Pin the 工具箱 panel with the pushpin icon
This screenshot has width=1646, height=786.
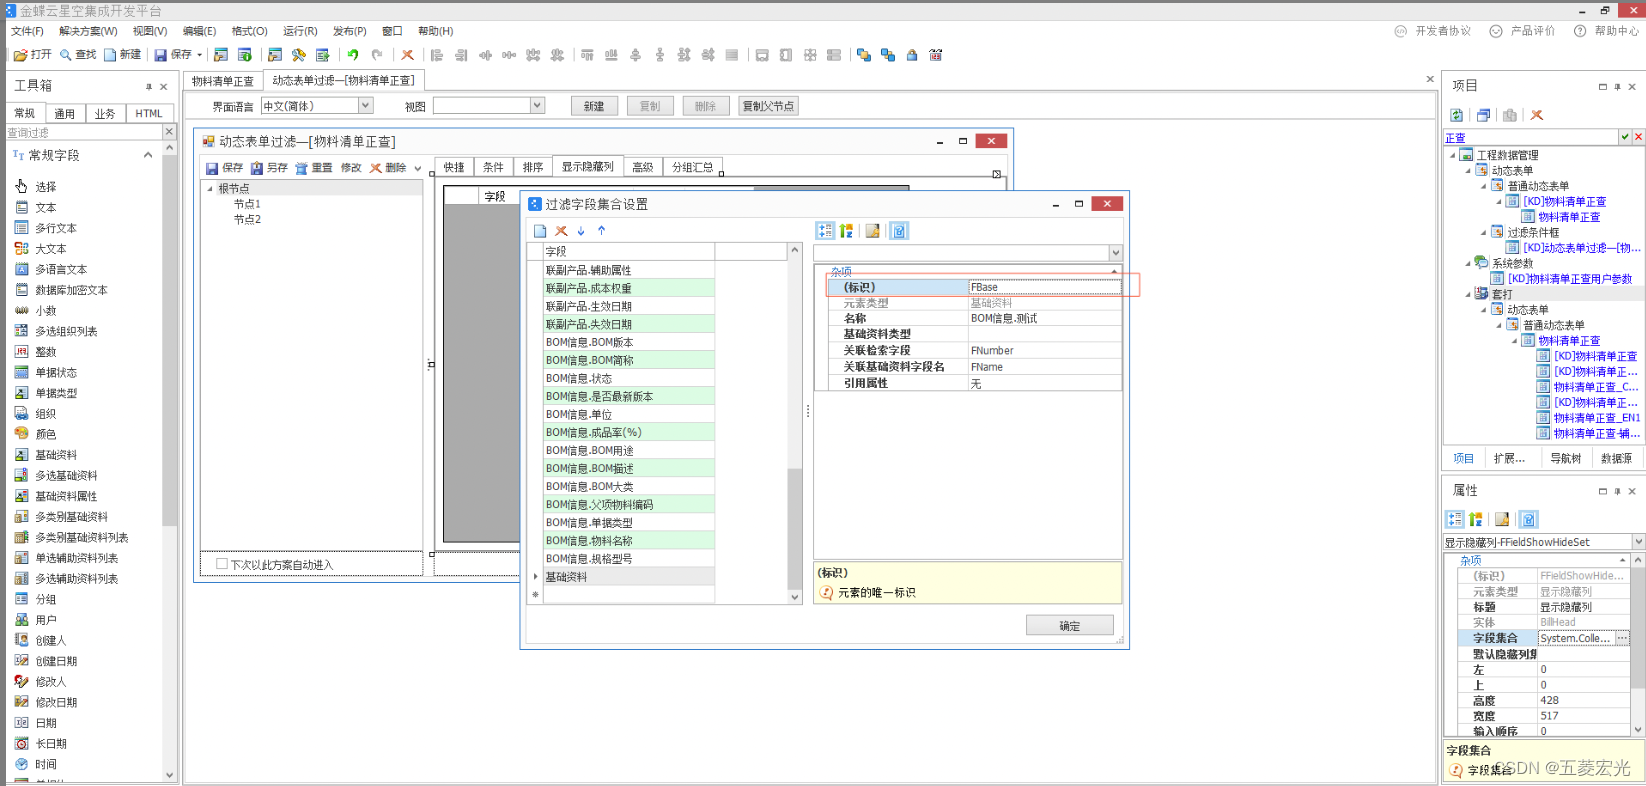pyautogui.click(x=149, y=86)
